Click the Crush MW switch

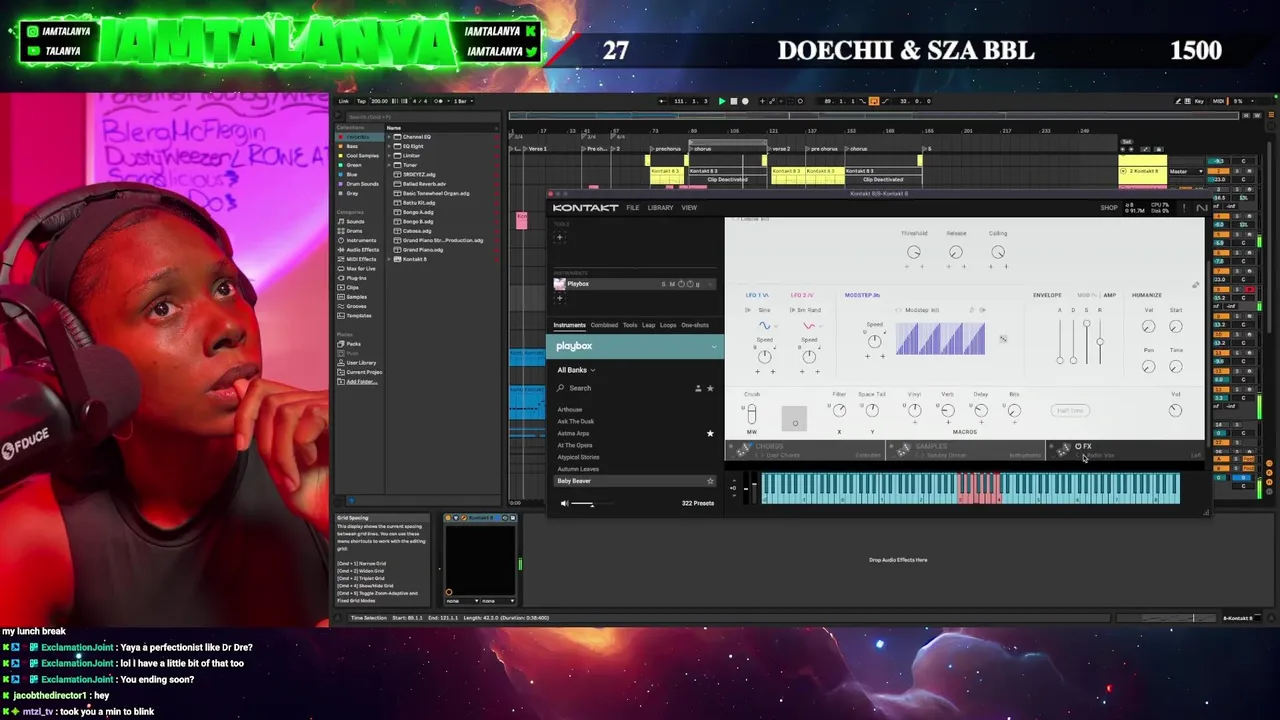coord(752,414)
